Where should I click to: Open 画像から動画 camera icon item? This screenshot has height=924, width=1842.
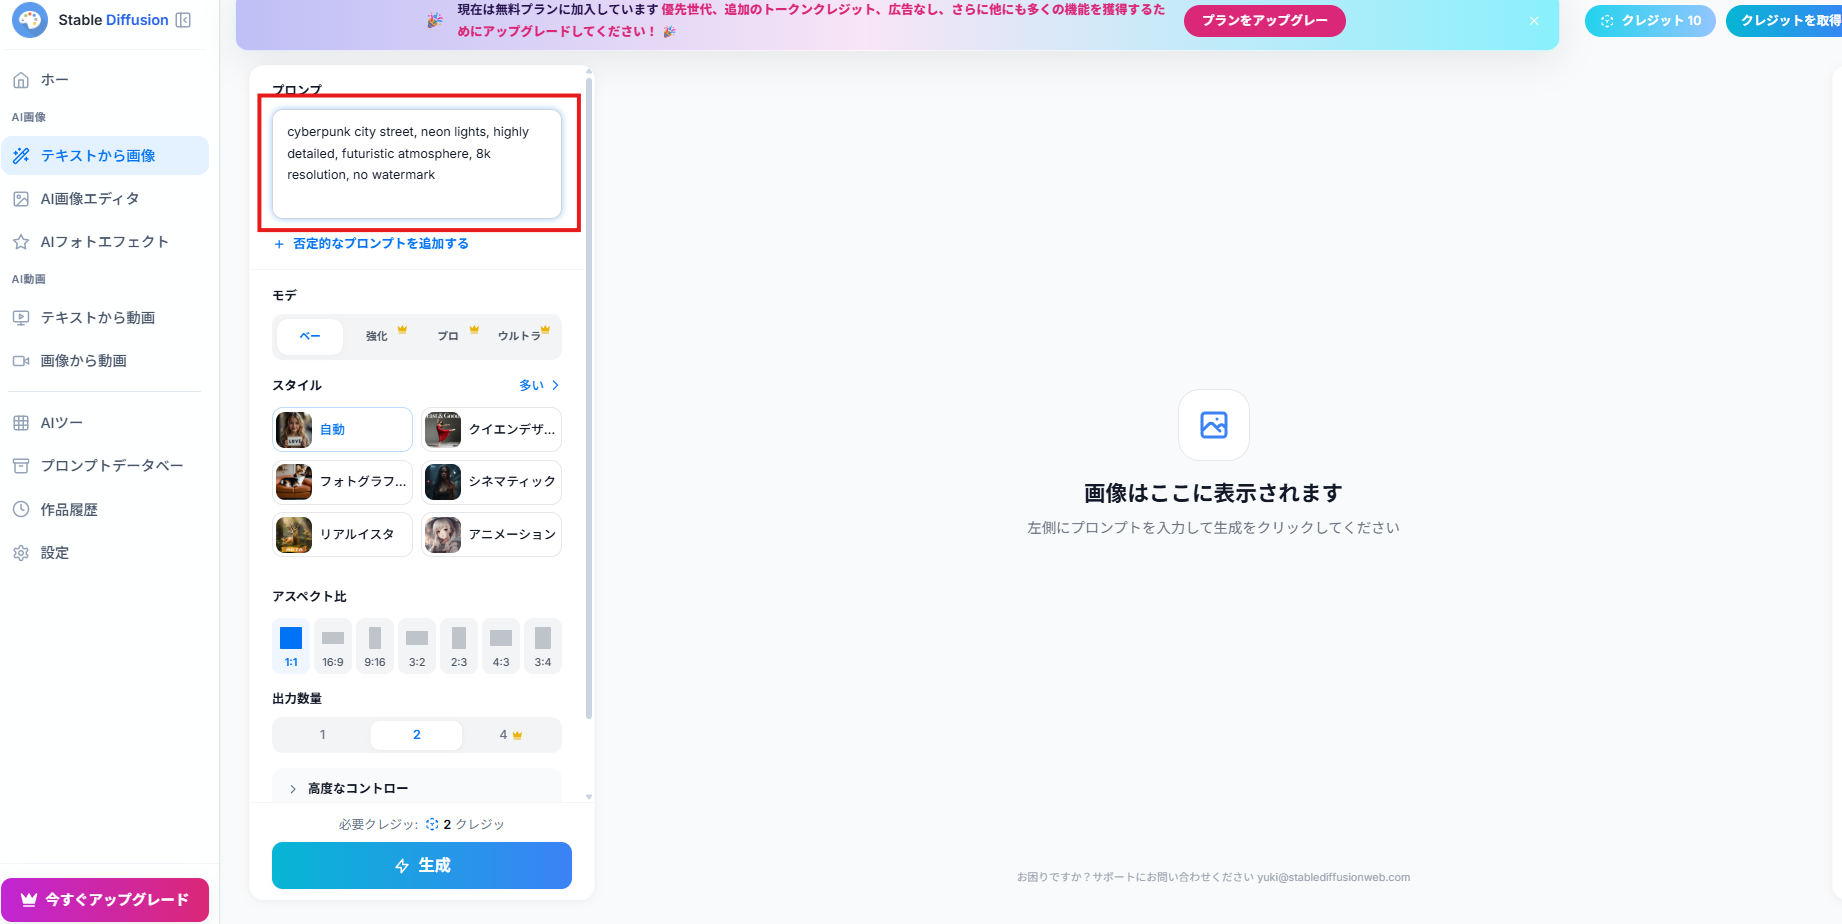pyautogui.click(x=21, y=361)
